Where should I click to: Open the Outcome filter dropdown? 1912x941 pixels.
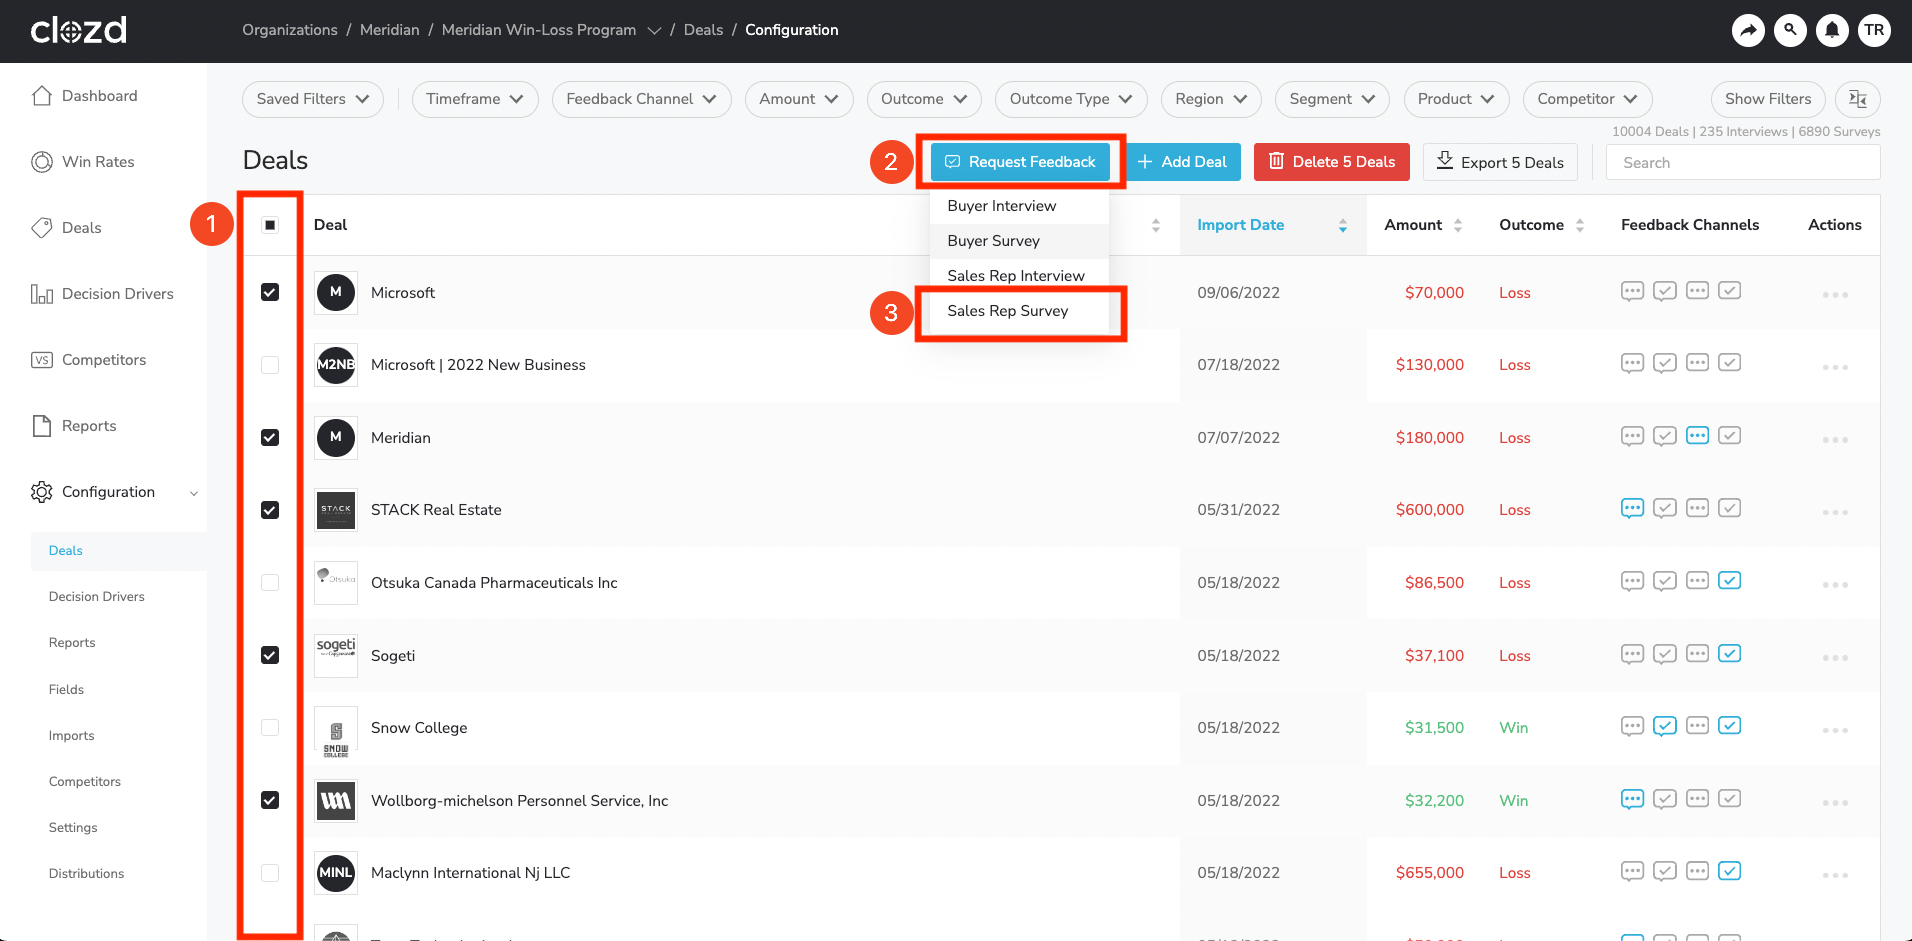click(924, 99)
